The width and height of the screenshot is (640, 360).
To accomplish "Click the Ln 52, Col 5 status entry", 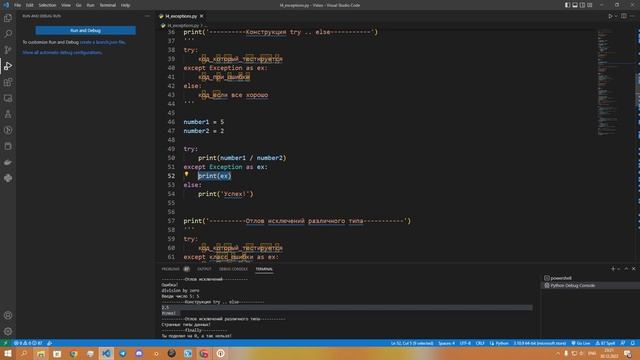I will (x=412, y=343).
